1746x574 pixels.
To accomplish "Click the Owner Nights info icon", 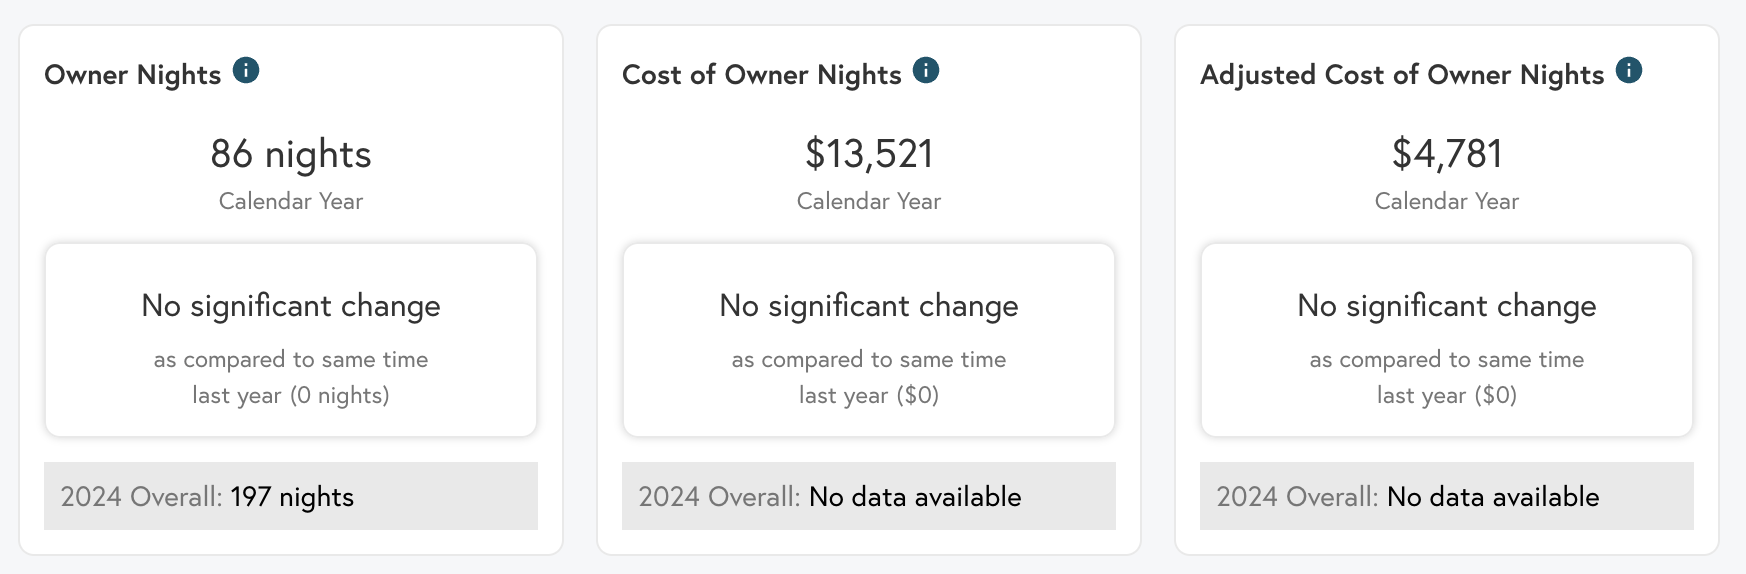I will 246,71.
